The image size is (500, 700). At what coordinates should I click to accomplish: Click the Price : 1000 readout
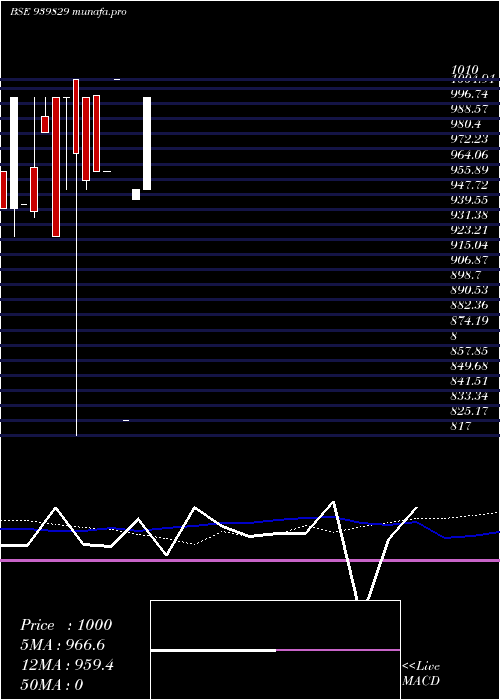pyautogui.click(x=66, y=625)
